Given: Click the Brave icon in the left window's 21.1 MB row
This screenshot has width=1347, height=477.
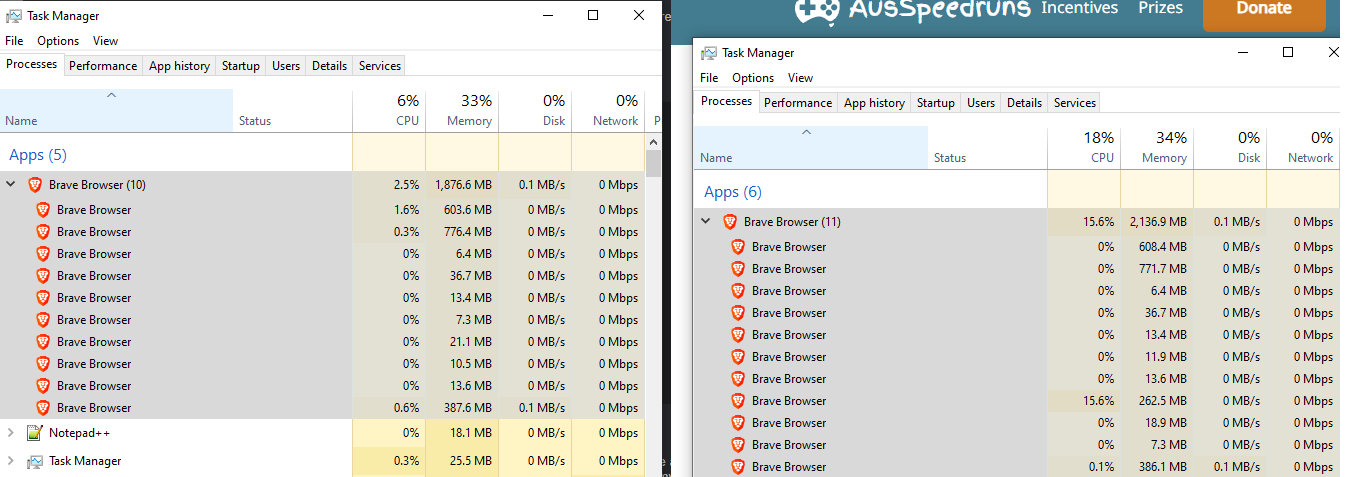Looking at the screenshot, I should 43,342.
